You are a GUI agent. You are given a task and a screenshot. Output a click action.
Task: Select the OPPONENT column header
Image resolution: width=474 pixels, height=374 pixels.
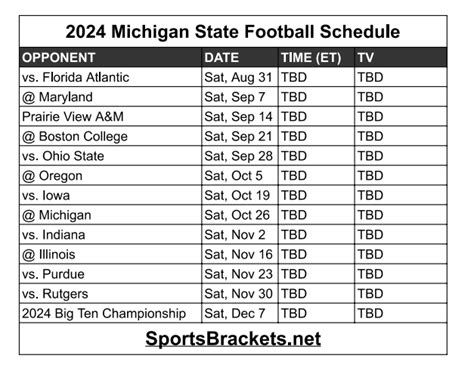click(111, 57)
